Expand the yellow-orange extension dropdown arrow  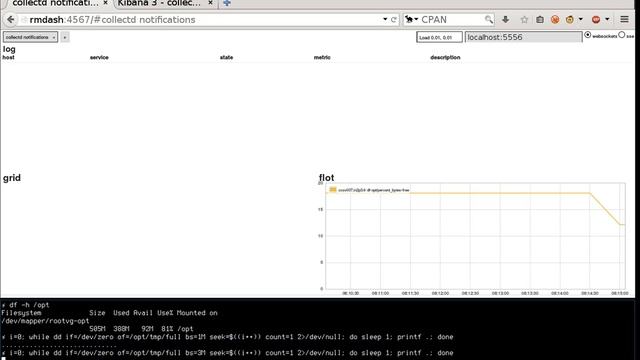(580, 19)
